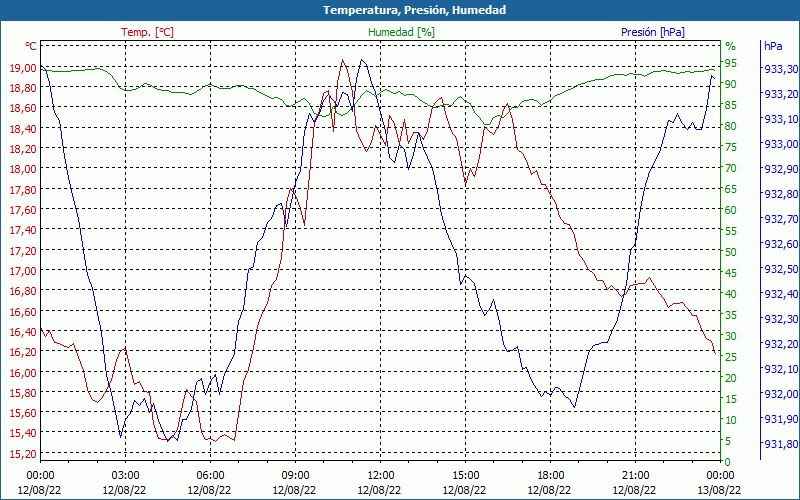800x500 pixels.
Task: Click the 18:00 time axis label
Action: 550,476
